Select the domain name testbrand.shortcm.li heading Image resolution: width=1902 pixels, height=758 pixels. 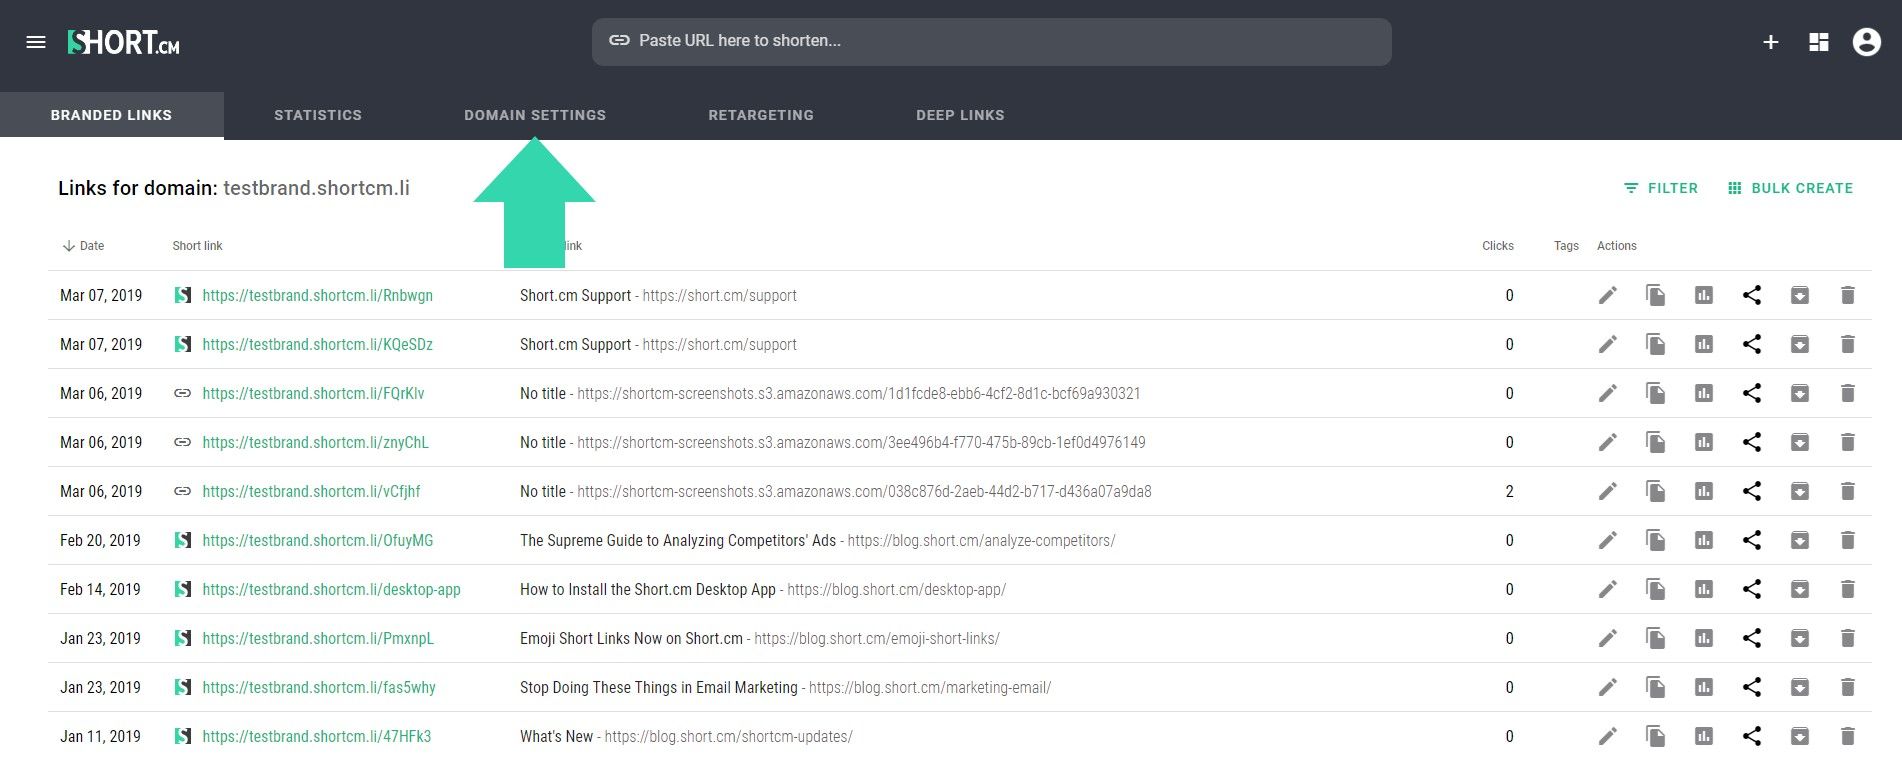(x=316, y=188)
